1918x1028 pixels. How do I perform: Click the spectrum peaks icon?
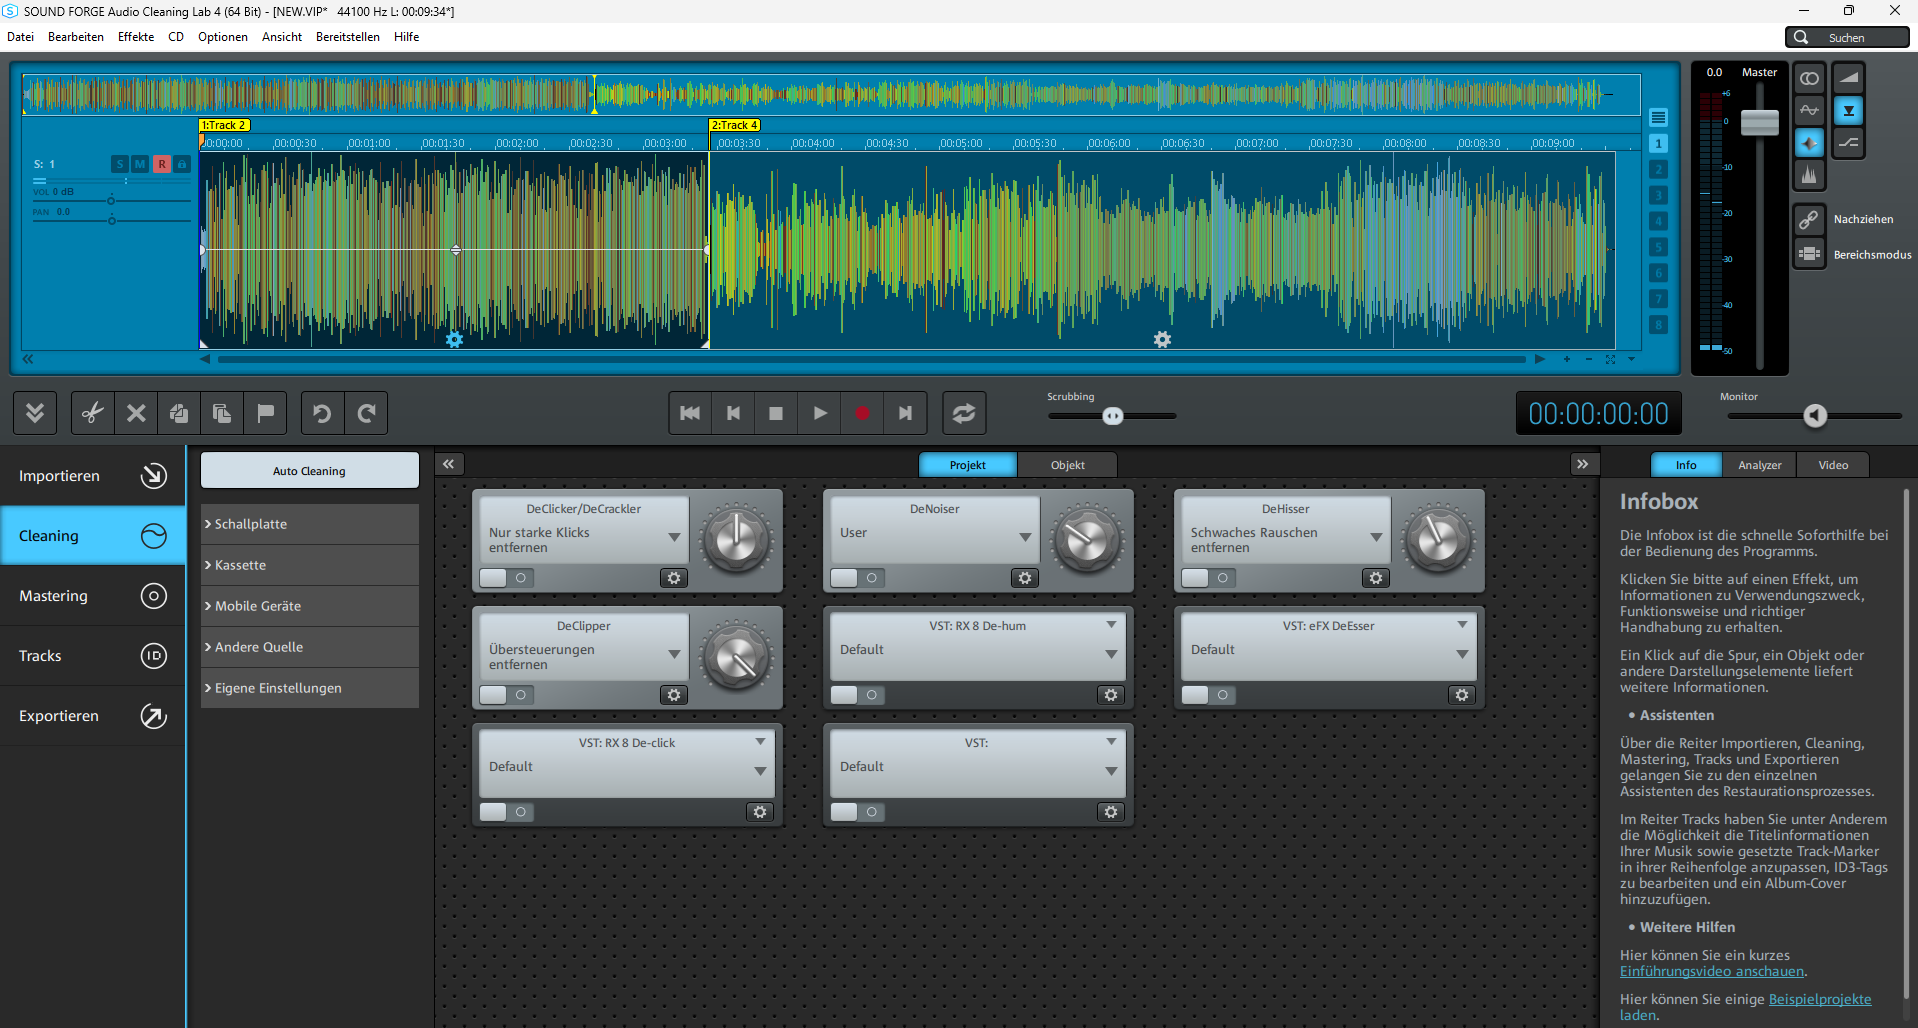[x=1809, y=175]
